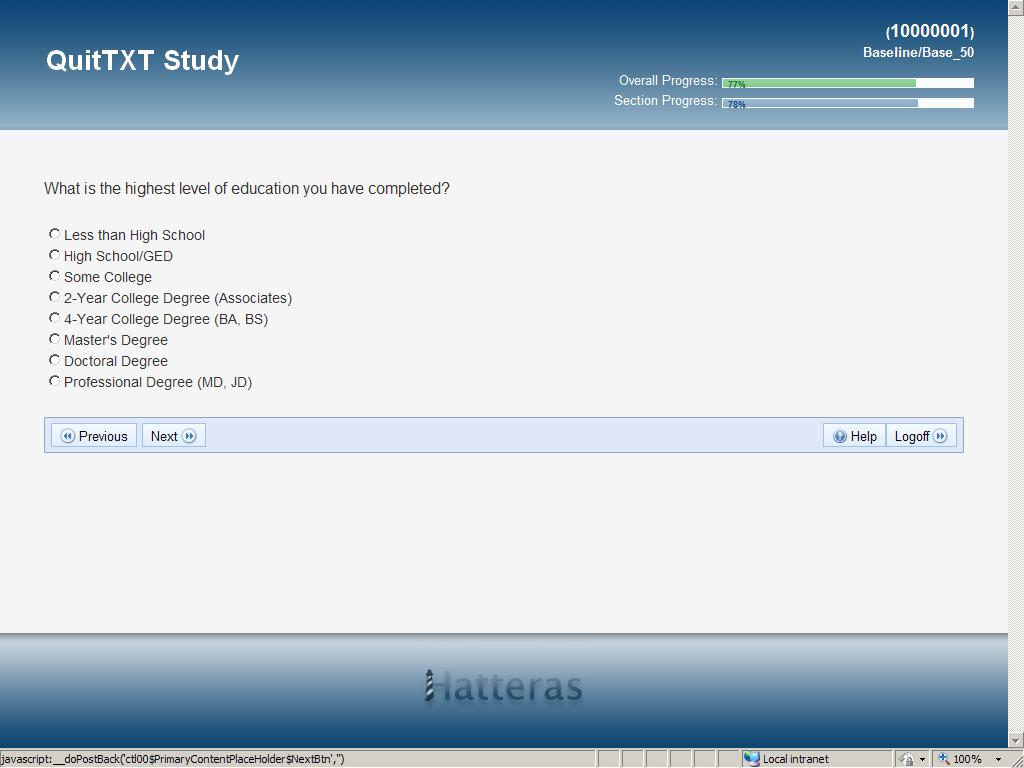Image resolution: width=1024 pixels, height=768 pixels.
Task: Open the Help button
Action: [854, 436]
